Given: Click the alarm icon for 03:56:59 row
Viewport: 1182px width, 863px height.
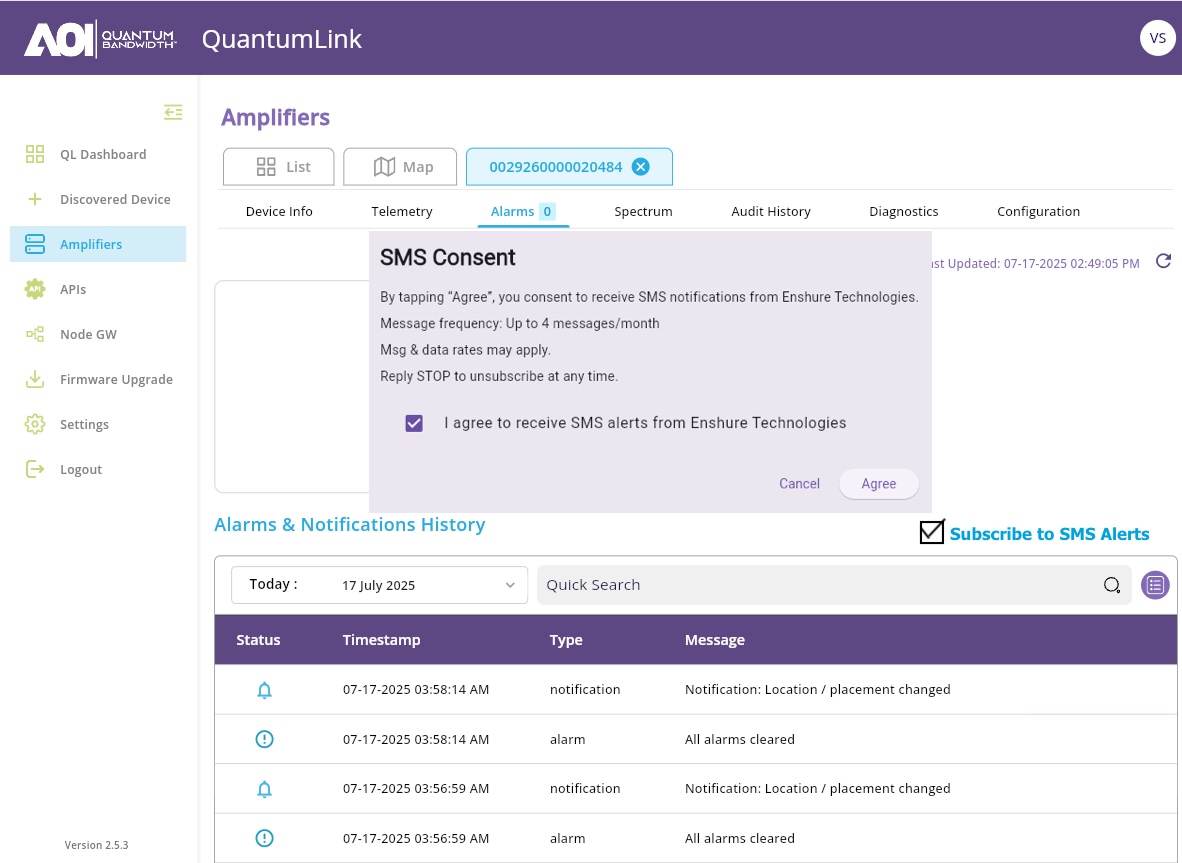Looking at the screenshot, I should click(264, 838).
